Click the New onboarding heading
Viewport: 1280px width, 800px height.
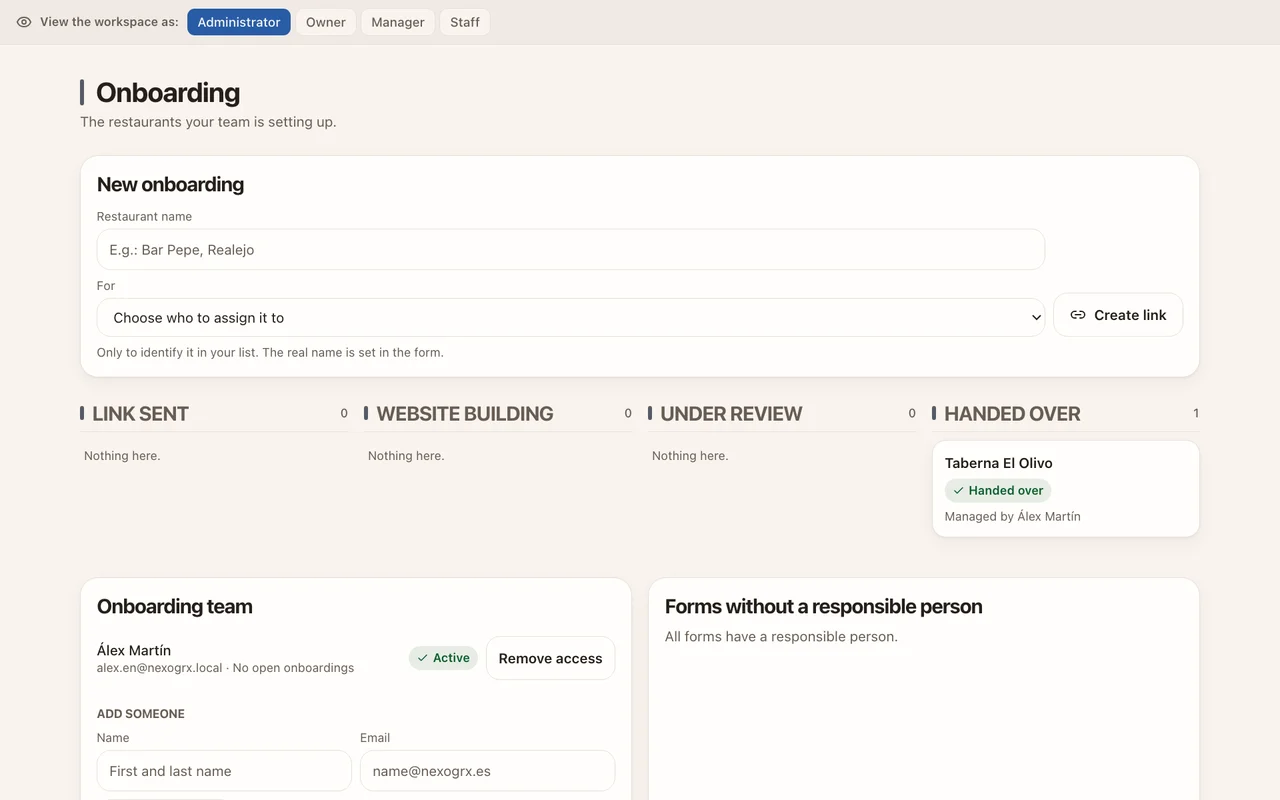[170, 184]
